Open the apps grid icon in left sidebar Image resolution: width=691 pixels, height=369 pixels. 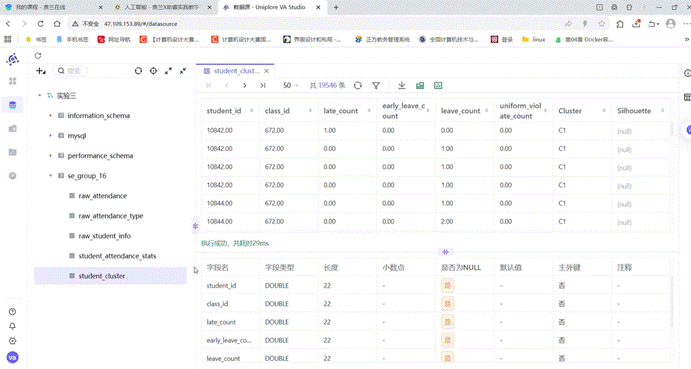pyautogui.click(x=12, y=81)
